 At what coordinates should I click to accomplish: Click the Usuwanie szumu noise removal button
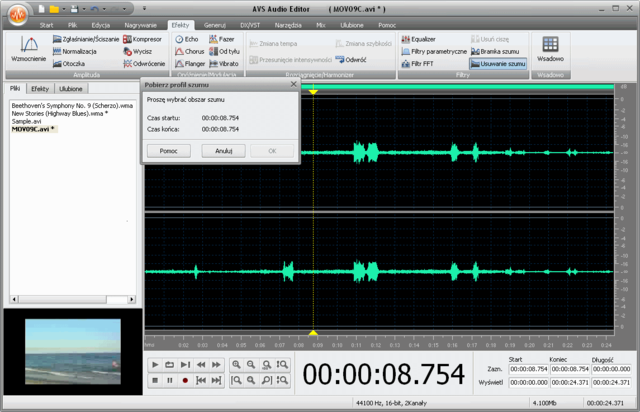coord(498,64)
